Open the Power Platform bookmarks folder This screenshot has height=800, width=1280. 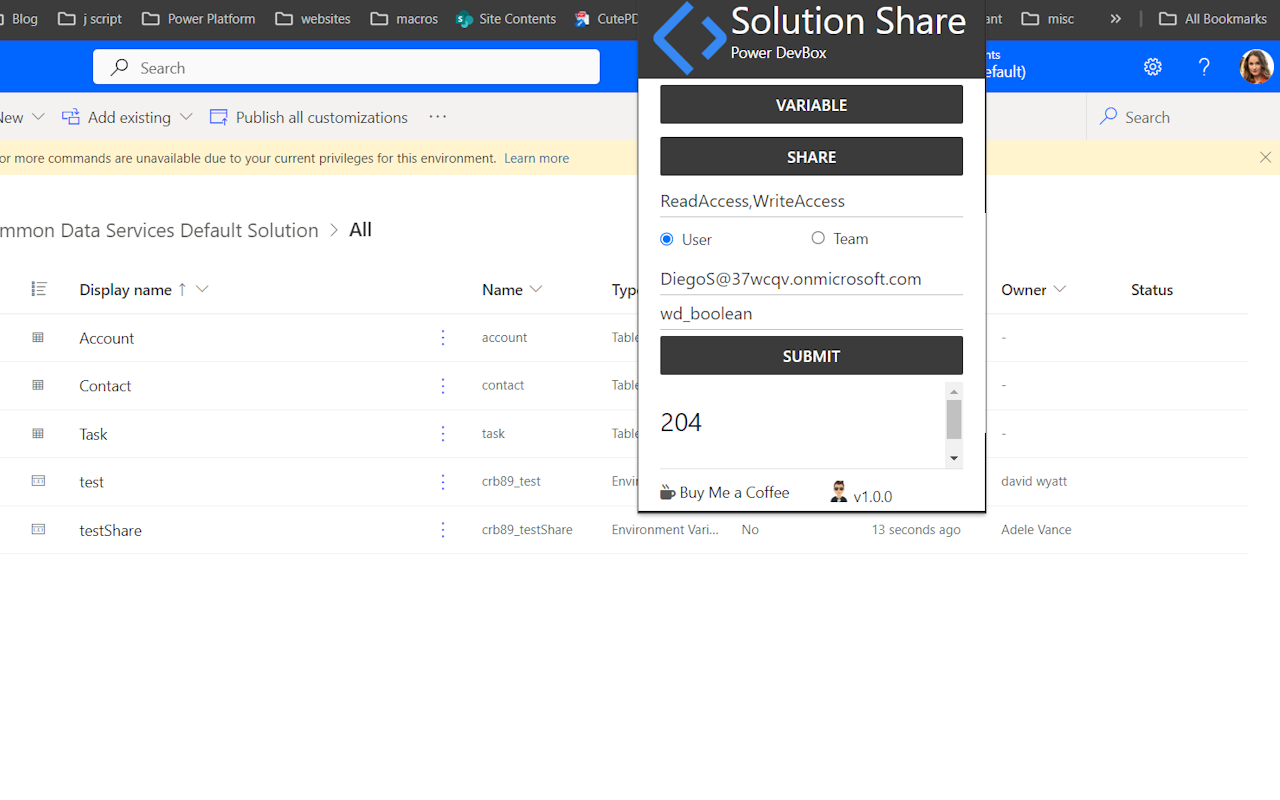198,18
